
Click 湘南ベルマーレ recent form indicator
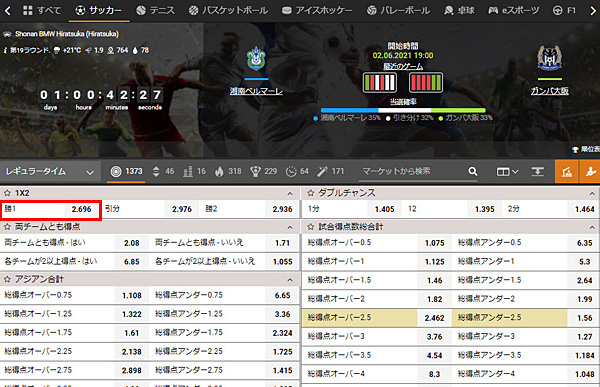click(380, 83)
